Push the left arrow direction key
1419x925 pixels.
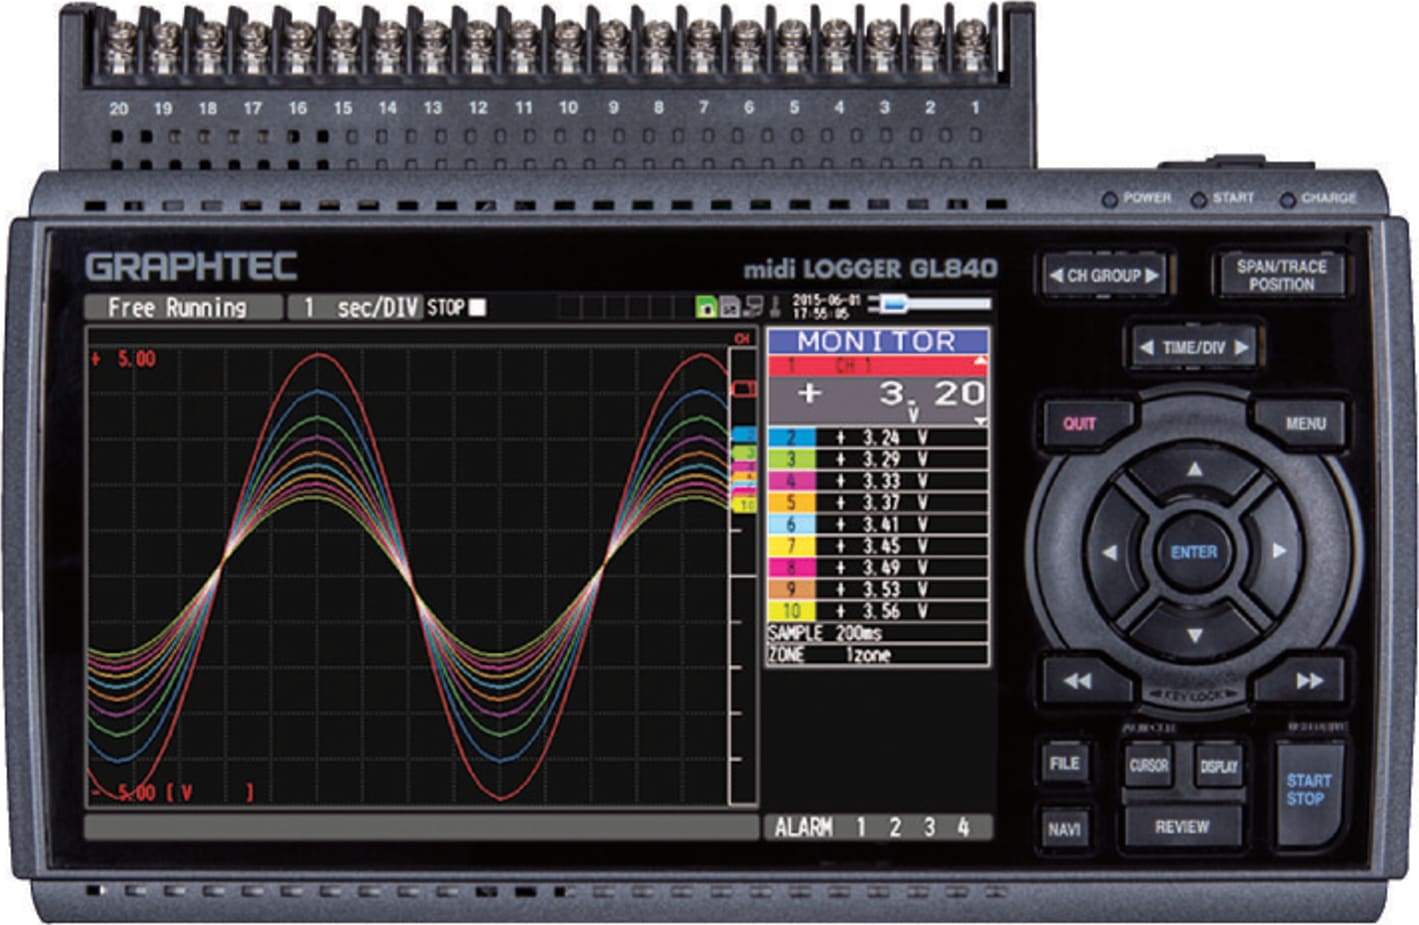1109,552
